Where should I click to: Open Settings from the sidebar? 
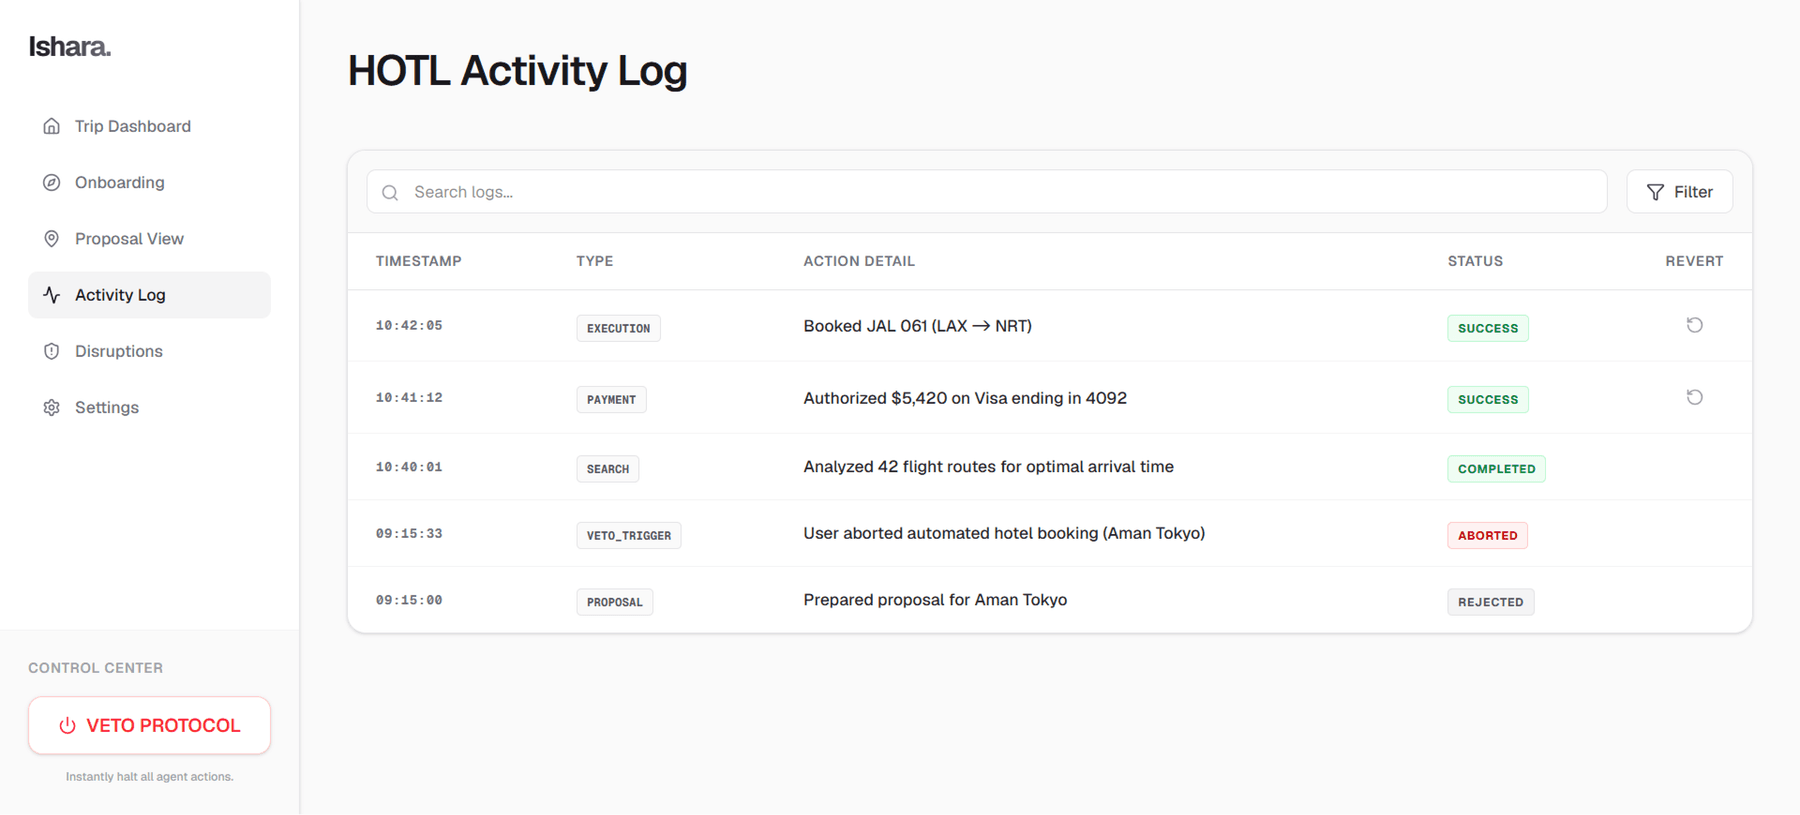coord(149,407)
